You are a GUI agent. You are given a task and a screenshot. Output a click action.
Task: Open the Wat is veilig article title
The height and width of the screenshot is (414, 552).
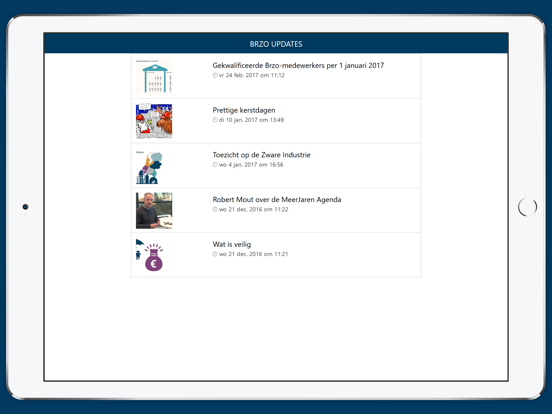click(232, 244)
